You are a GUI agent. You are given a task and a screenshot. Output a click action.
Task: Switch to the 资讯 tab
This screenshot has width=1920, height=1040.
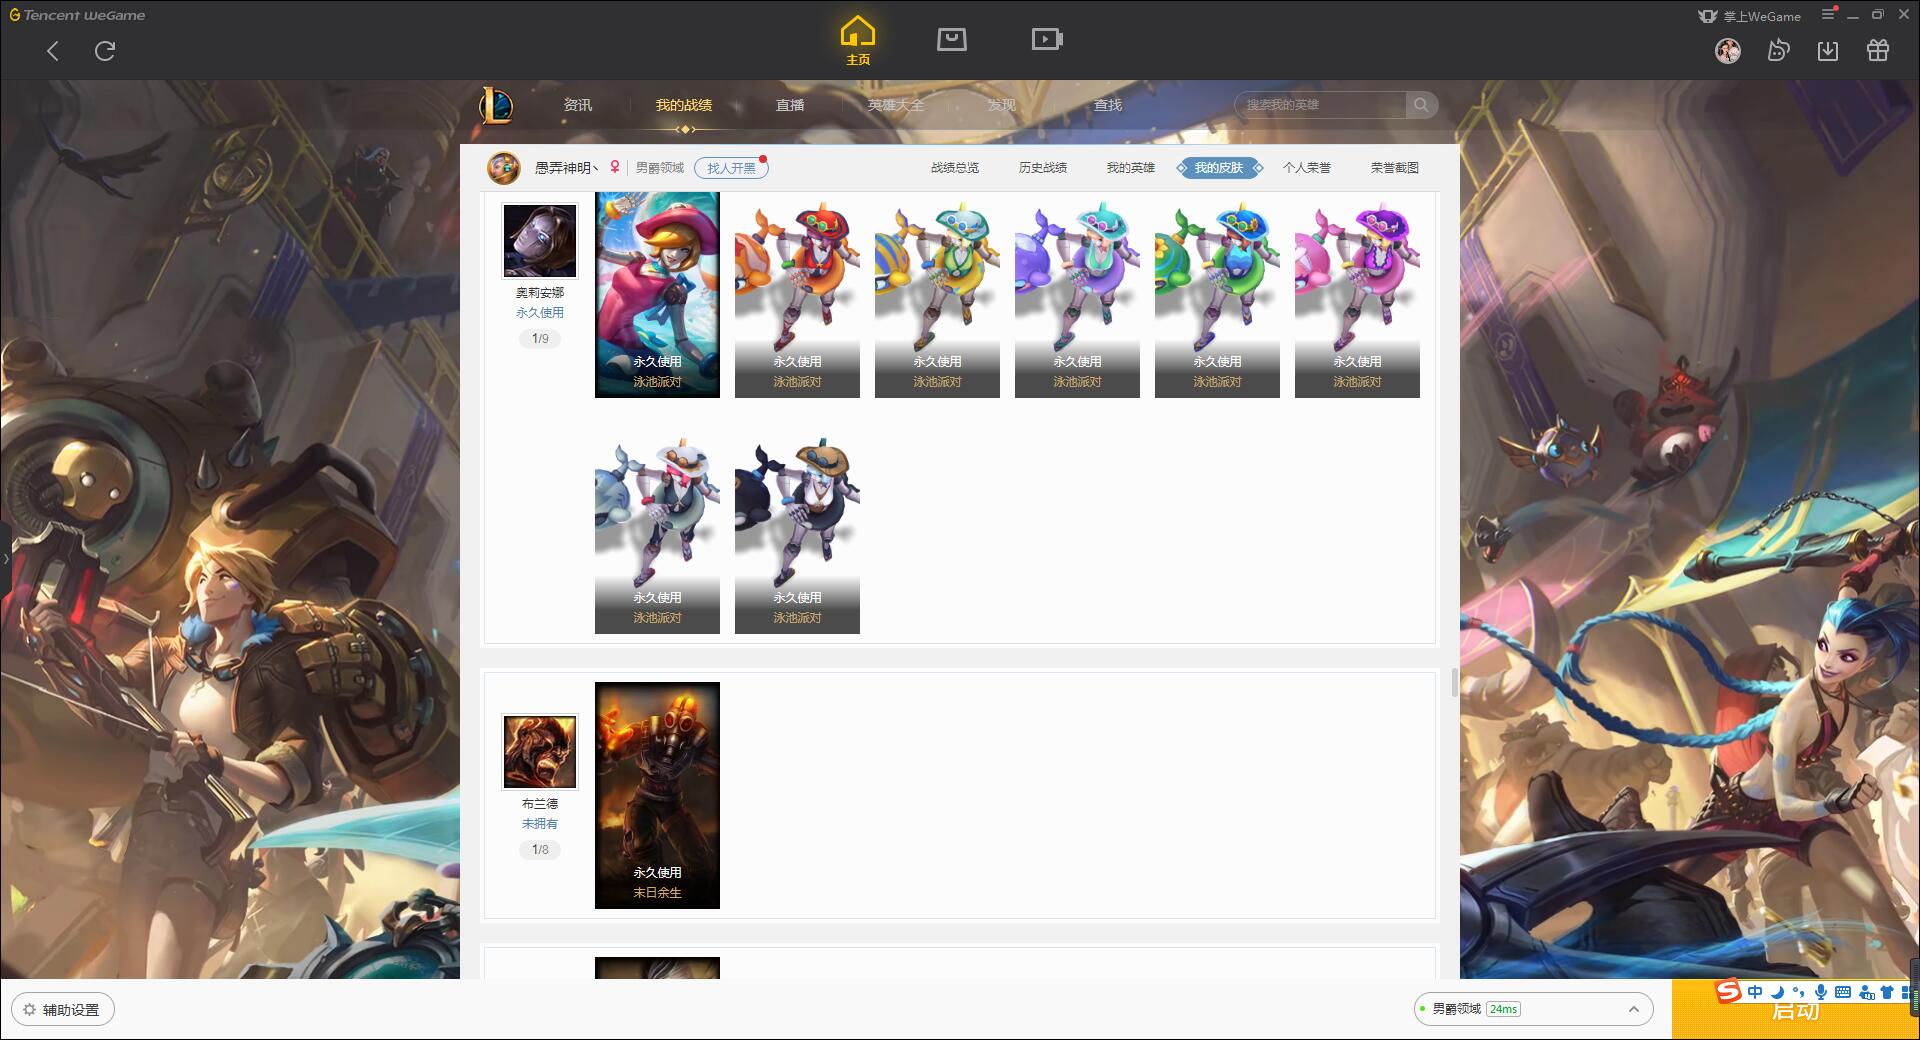(577, 105)
